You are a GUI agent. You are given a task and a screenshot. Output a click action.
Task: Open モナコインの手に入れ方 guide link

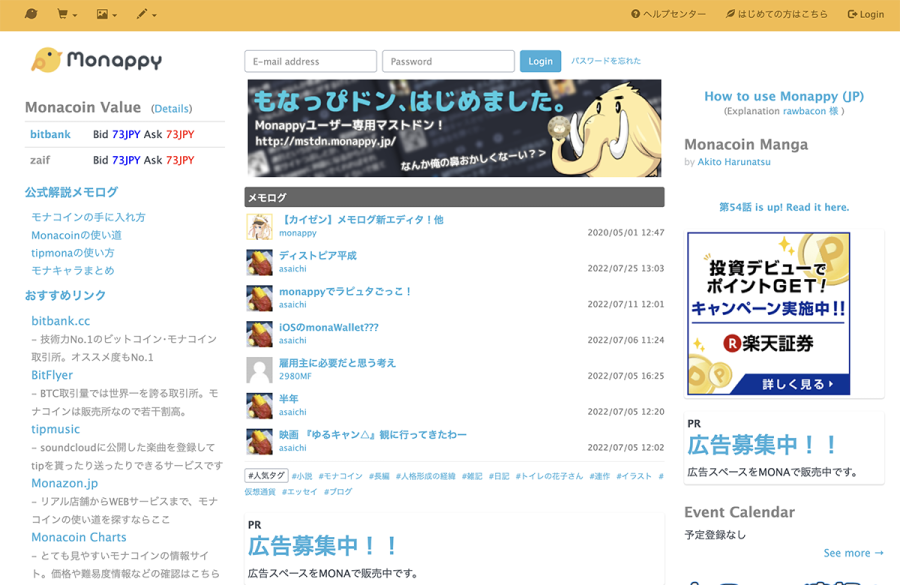[x=88, y=217]
